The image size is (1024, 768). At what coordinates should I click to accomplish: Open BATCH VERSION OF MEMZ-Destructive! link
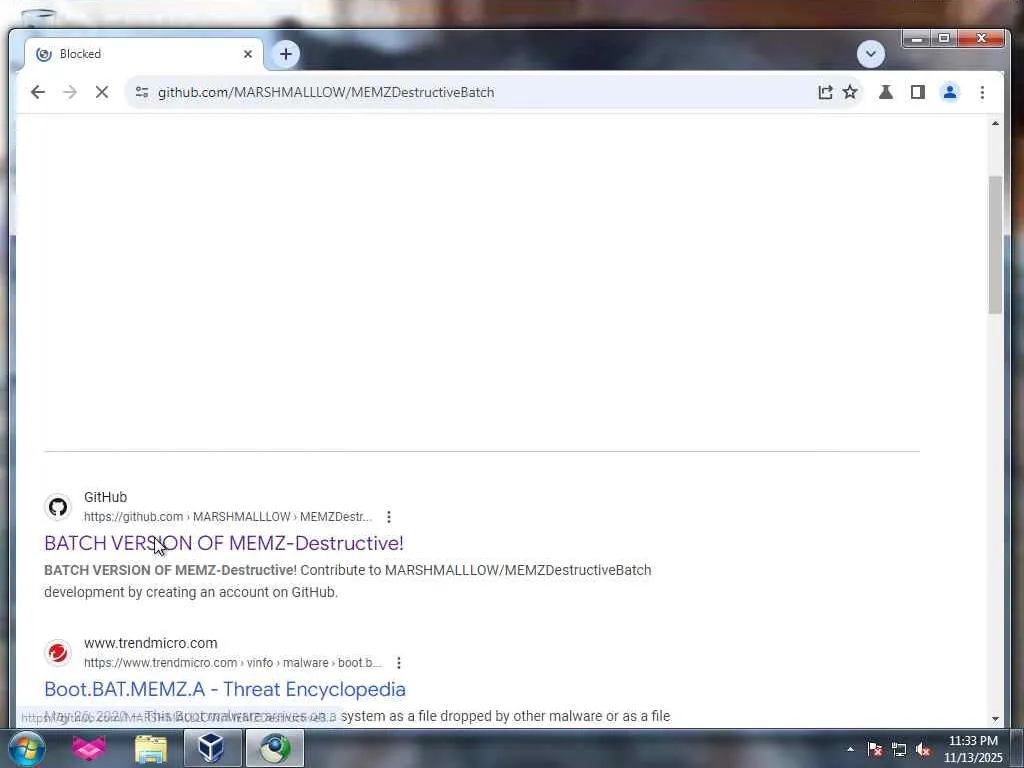(223, 543)
